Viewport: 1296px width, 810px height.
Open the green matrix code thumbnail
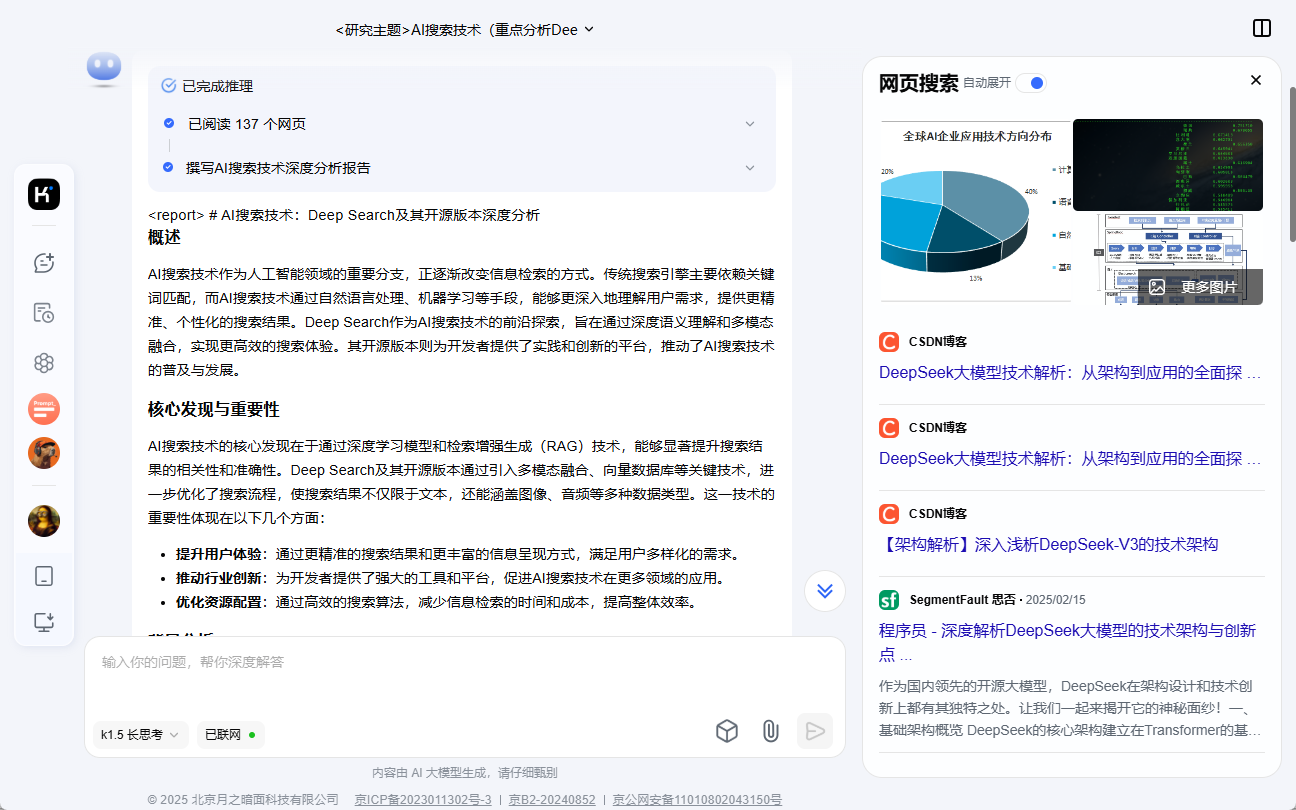(x=1168, y=165)
